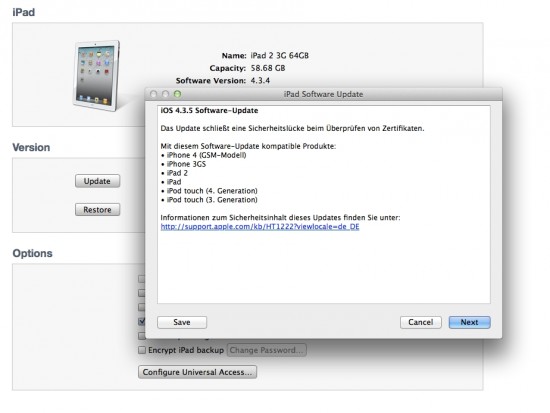Click the Update button under Version
Screen dimensions: 550x413
click(98, 181)
